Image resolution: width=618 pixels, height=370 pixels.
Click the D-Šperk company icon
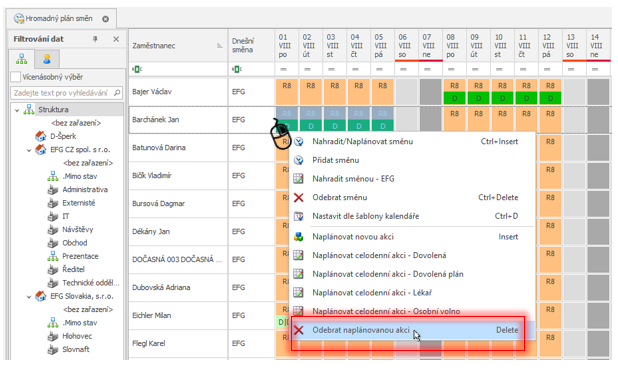41,136
